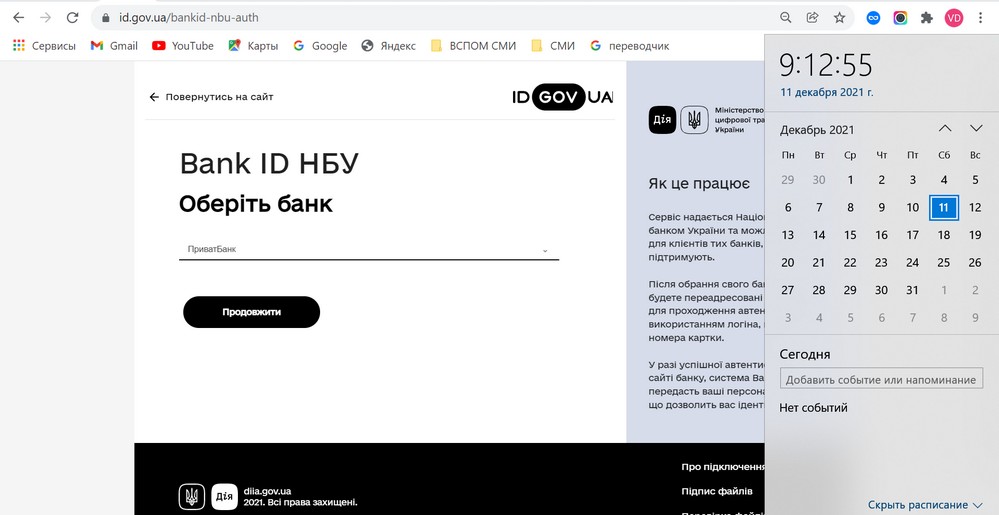Screen dimensions: 999x515
Task: Click Повернутись на сайт back link
Action: [211, 97]
